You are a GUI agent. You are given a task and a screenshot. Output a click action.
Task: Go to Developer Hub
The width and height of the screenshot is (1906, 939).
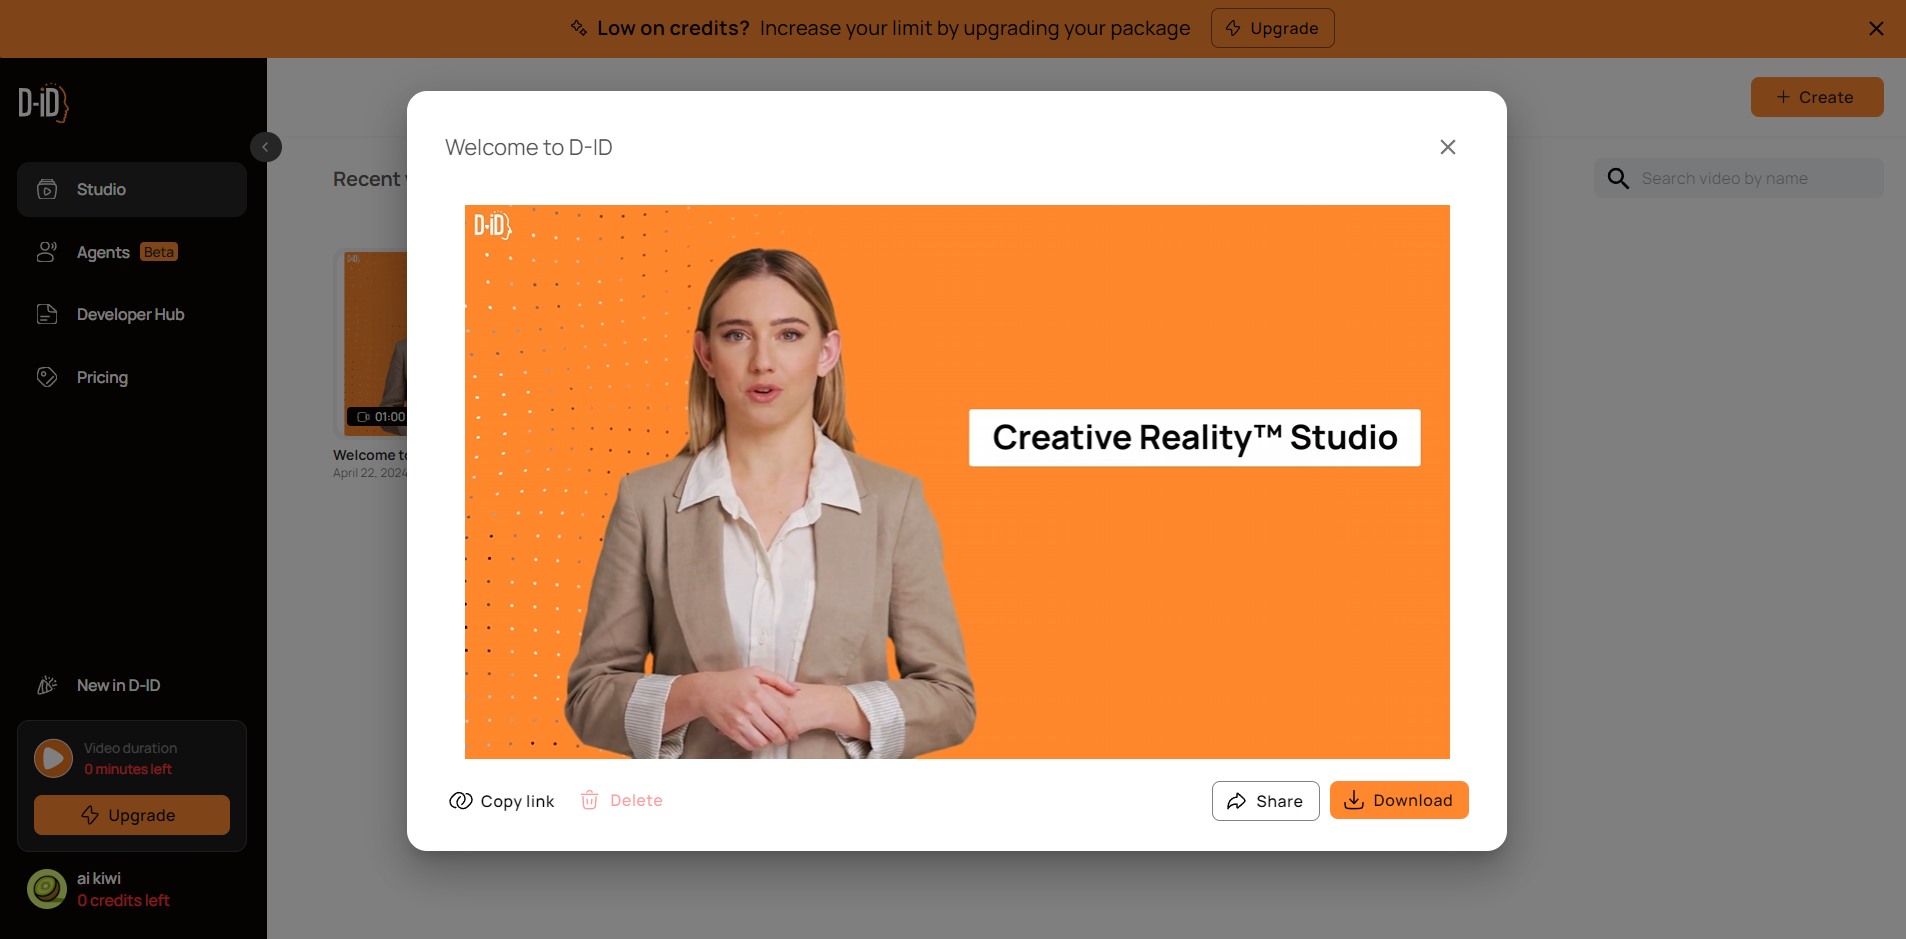[x=132, y=314]
